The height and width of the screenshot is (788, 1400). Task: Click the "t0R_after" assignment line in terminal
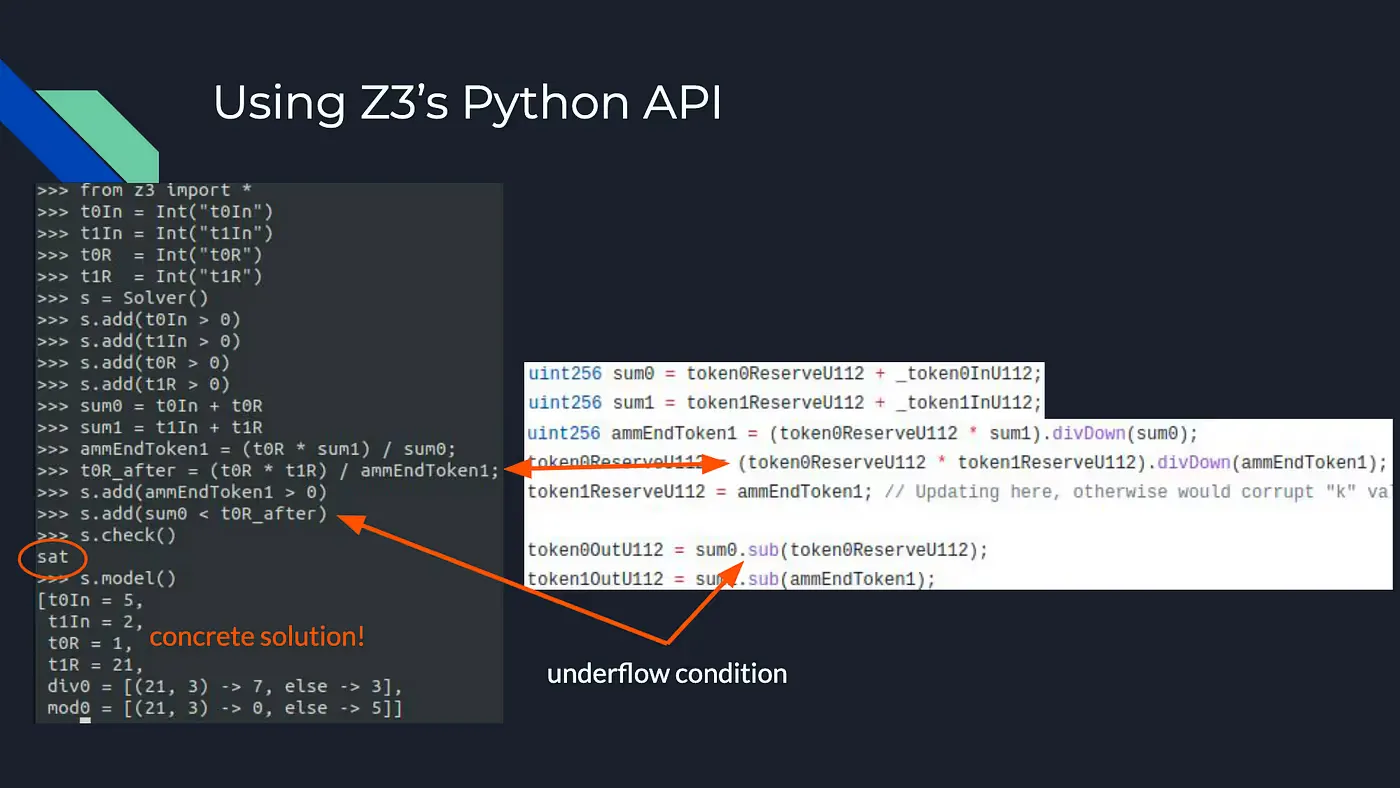tap(268, 470)
